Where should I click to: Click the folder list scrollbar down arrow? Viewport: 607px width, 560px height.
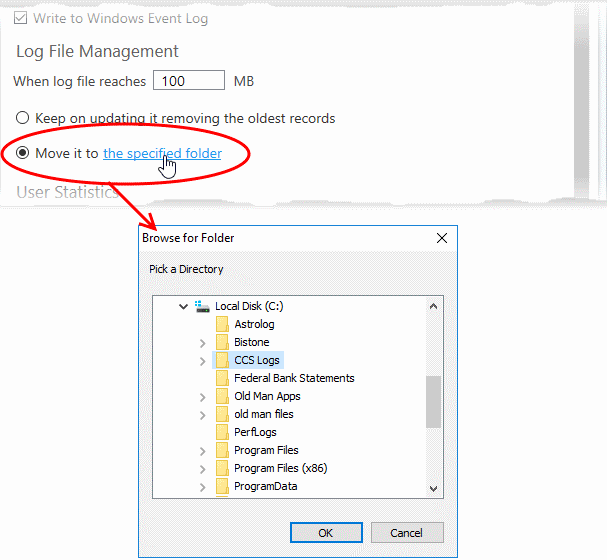434,489
